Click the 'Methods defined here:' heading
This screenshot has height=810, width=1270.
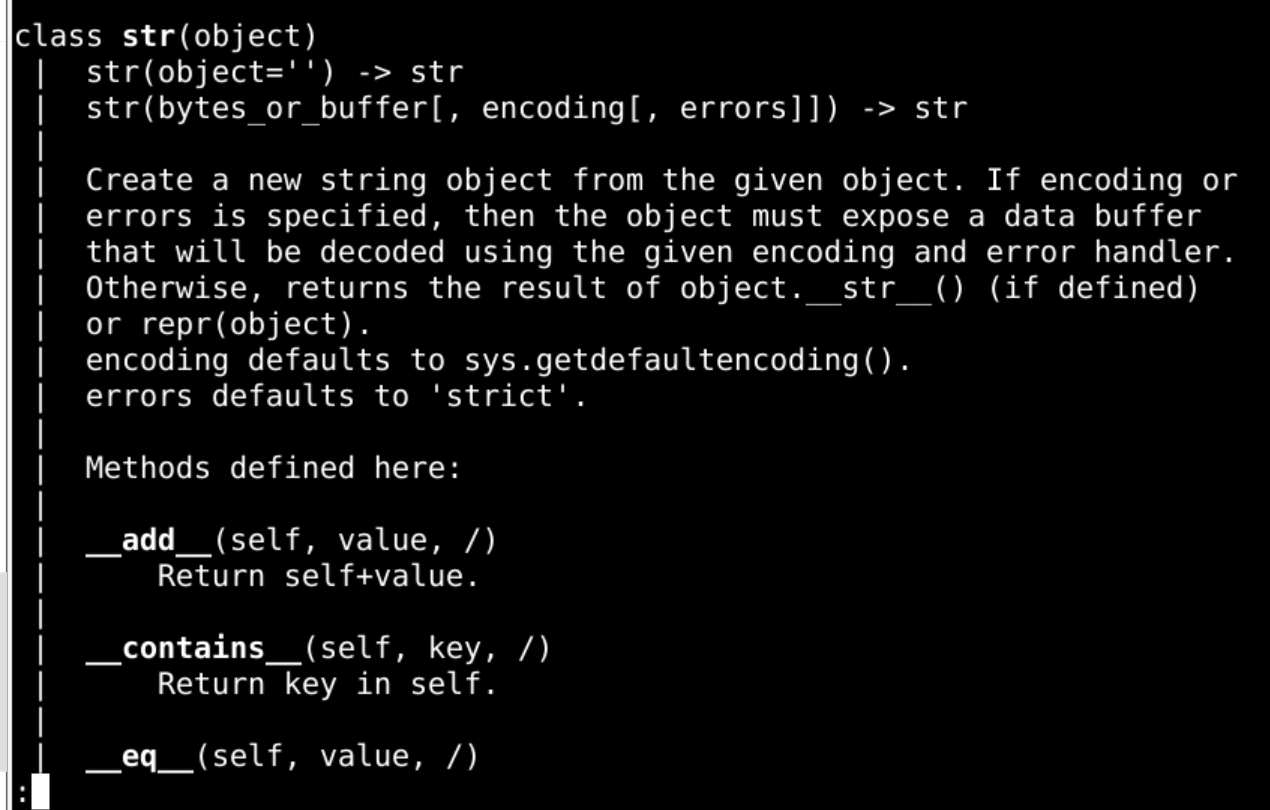click(x=273, y=468)
